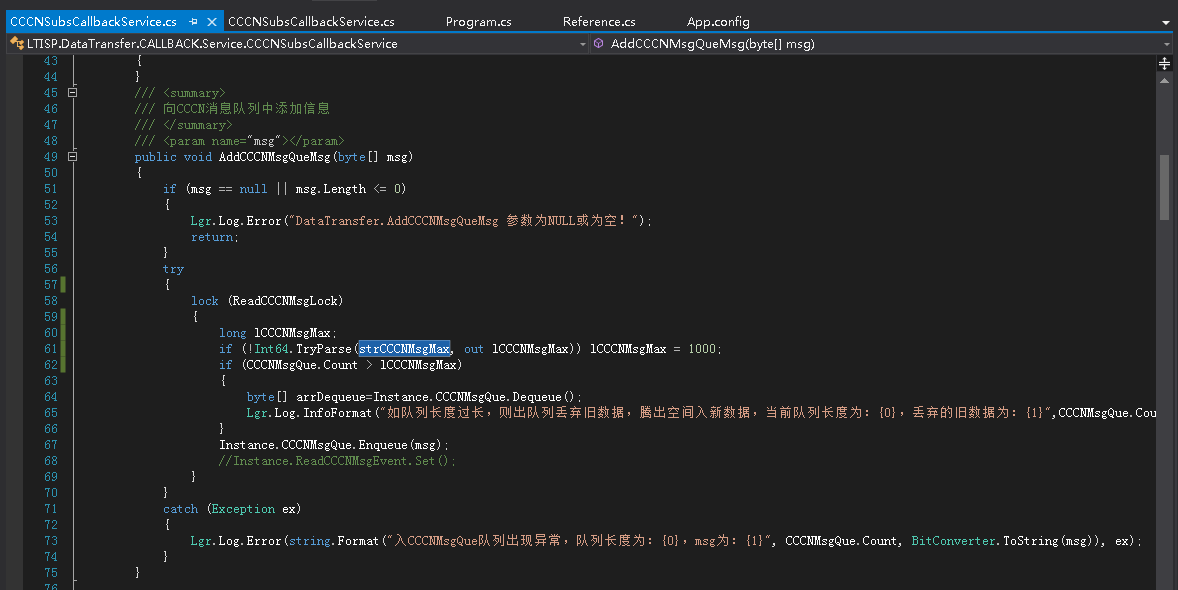
Task: Click ReadCCCNMsgLock in the lock statement
Action: (285, 301)
